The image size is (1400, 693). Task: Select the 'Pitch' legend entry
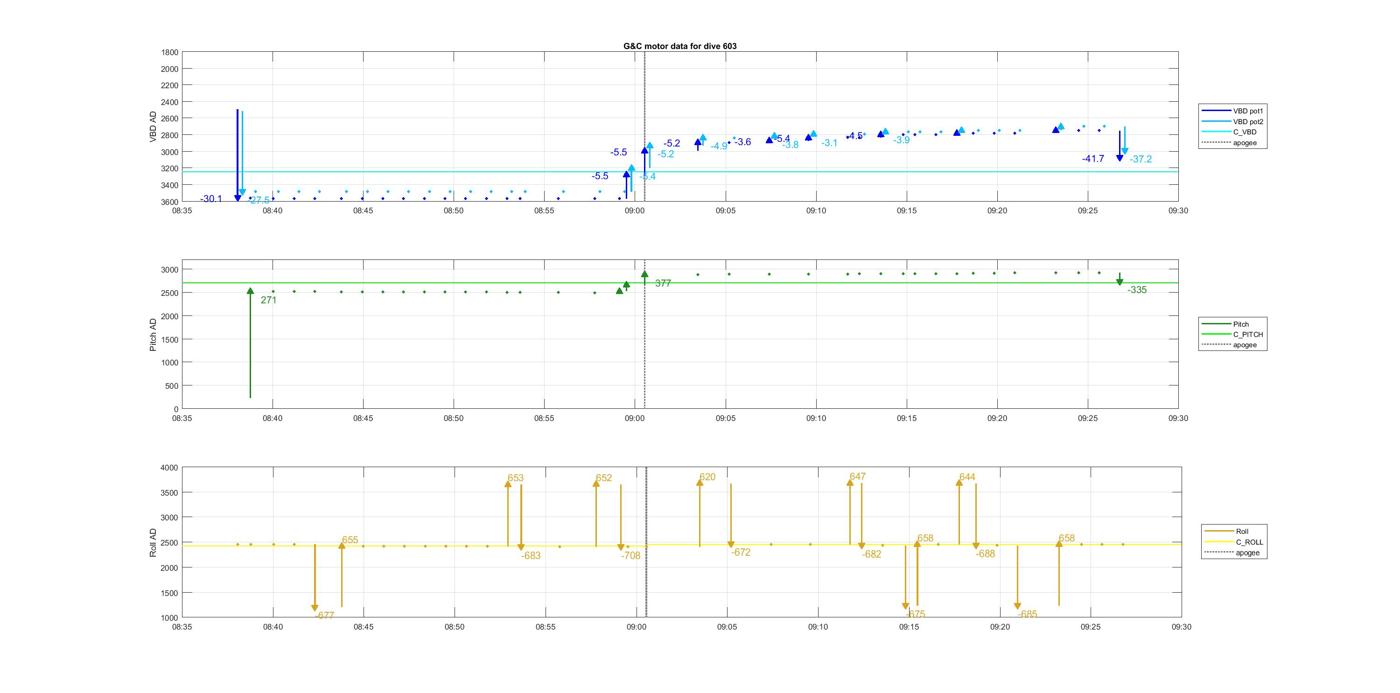(1241, 324)
